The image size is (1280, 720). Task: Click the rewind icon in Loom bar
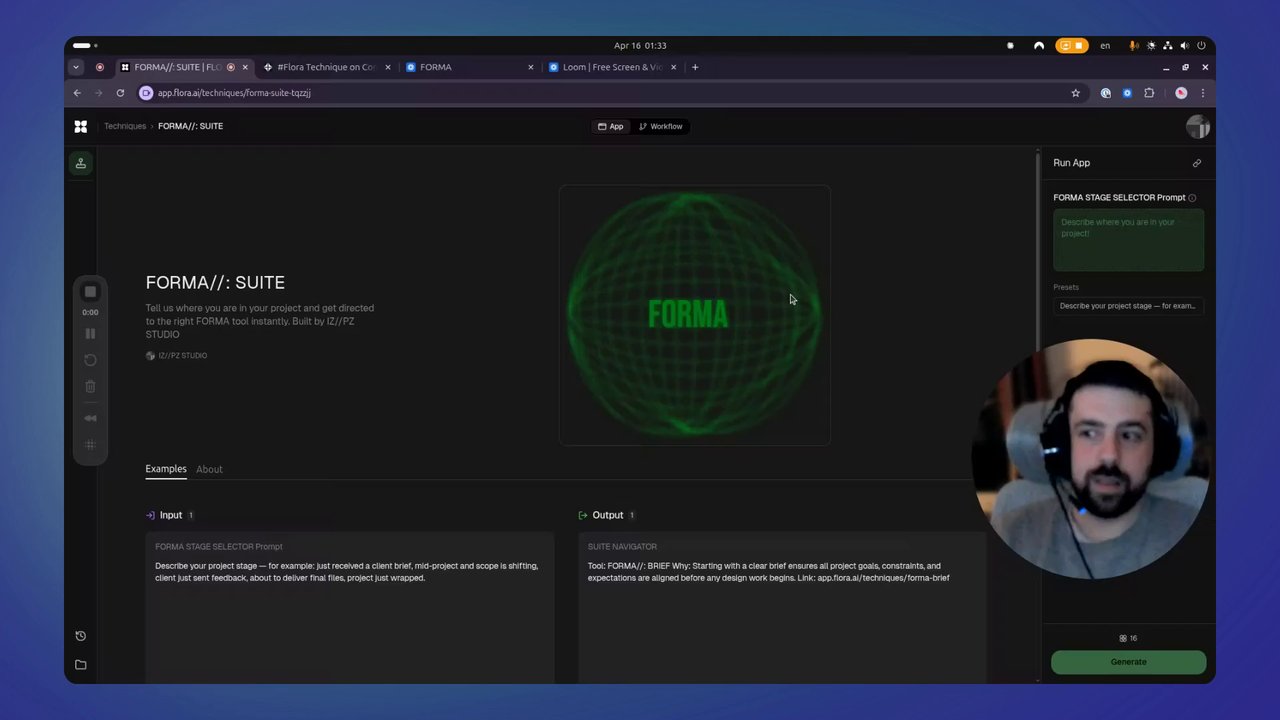[90, 418]
